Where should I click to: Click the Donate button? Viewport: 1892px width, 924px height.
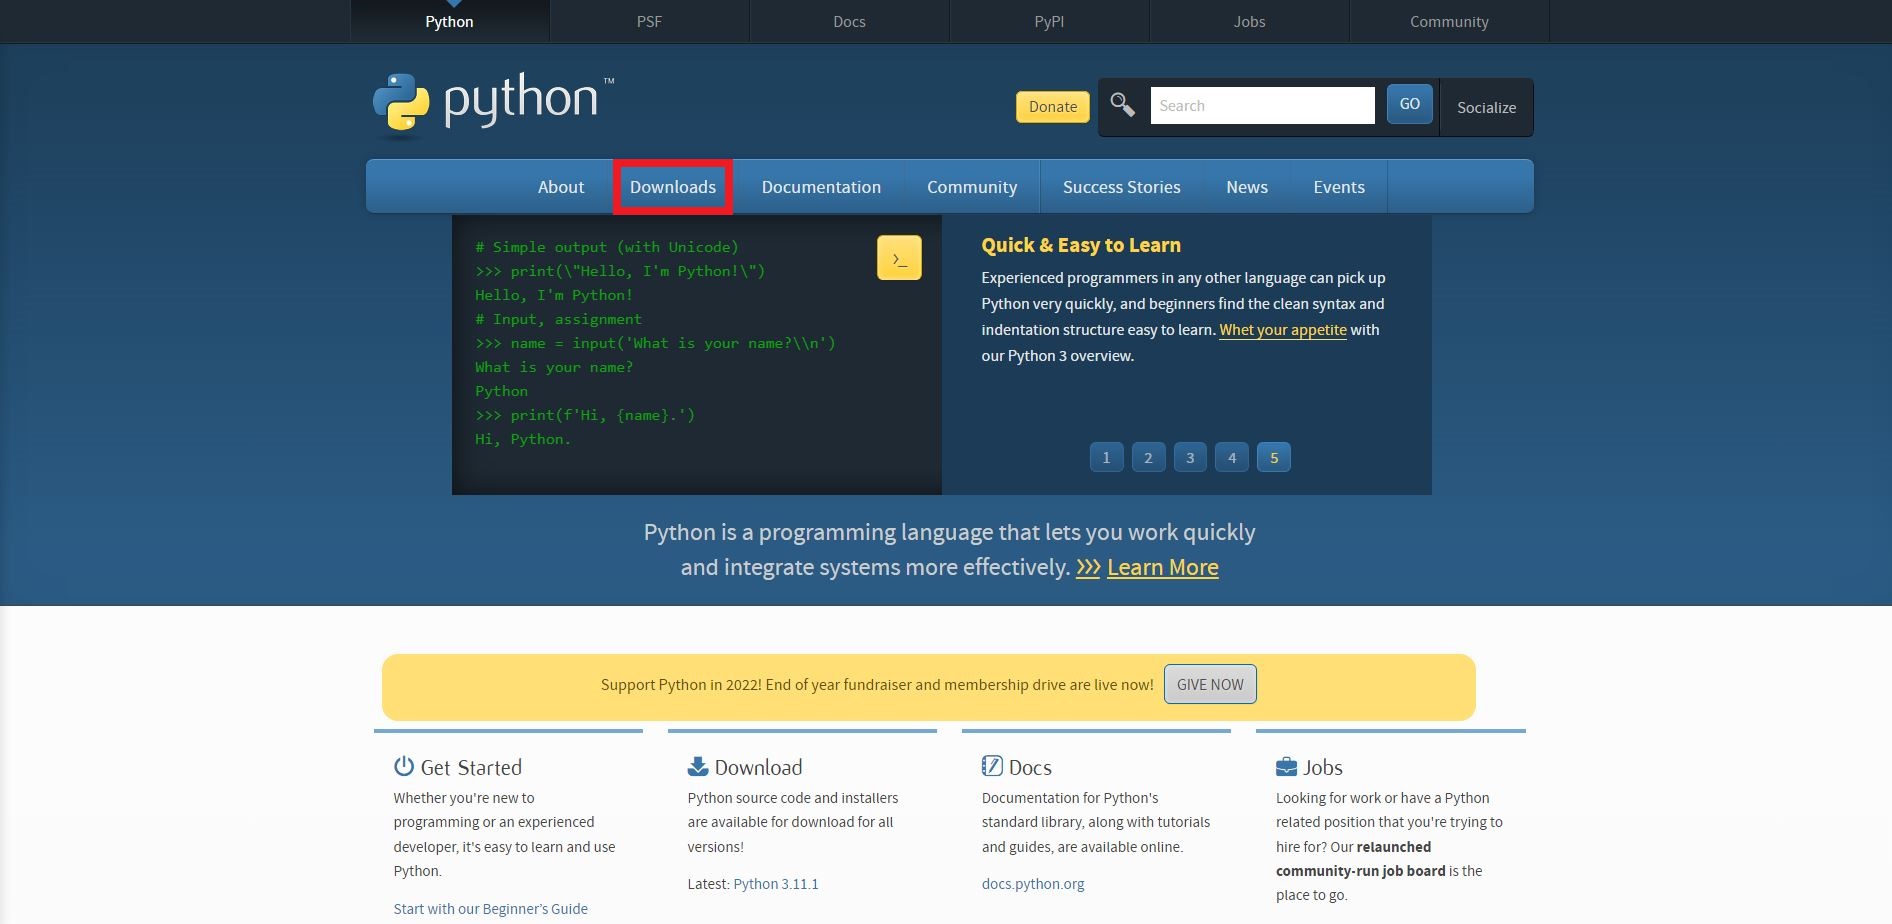pos(1053,107)
